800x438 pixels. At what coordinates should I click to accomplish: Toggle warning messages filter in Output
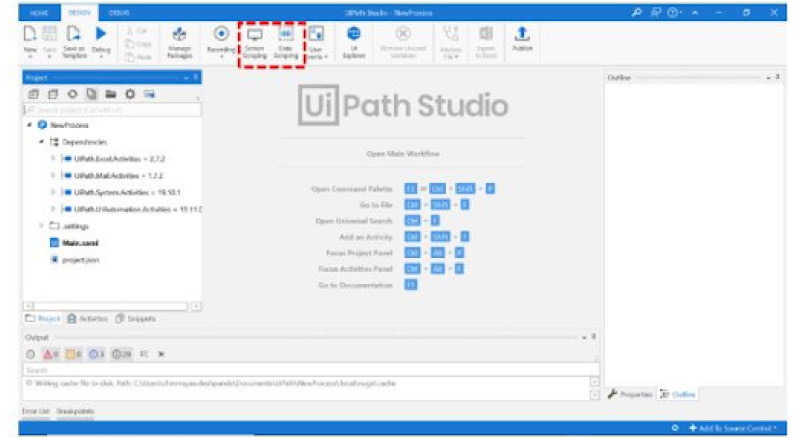[x=73, y=354]
